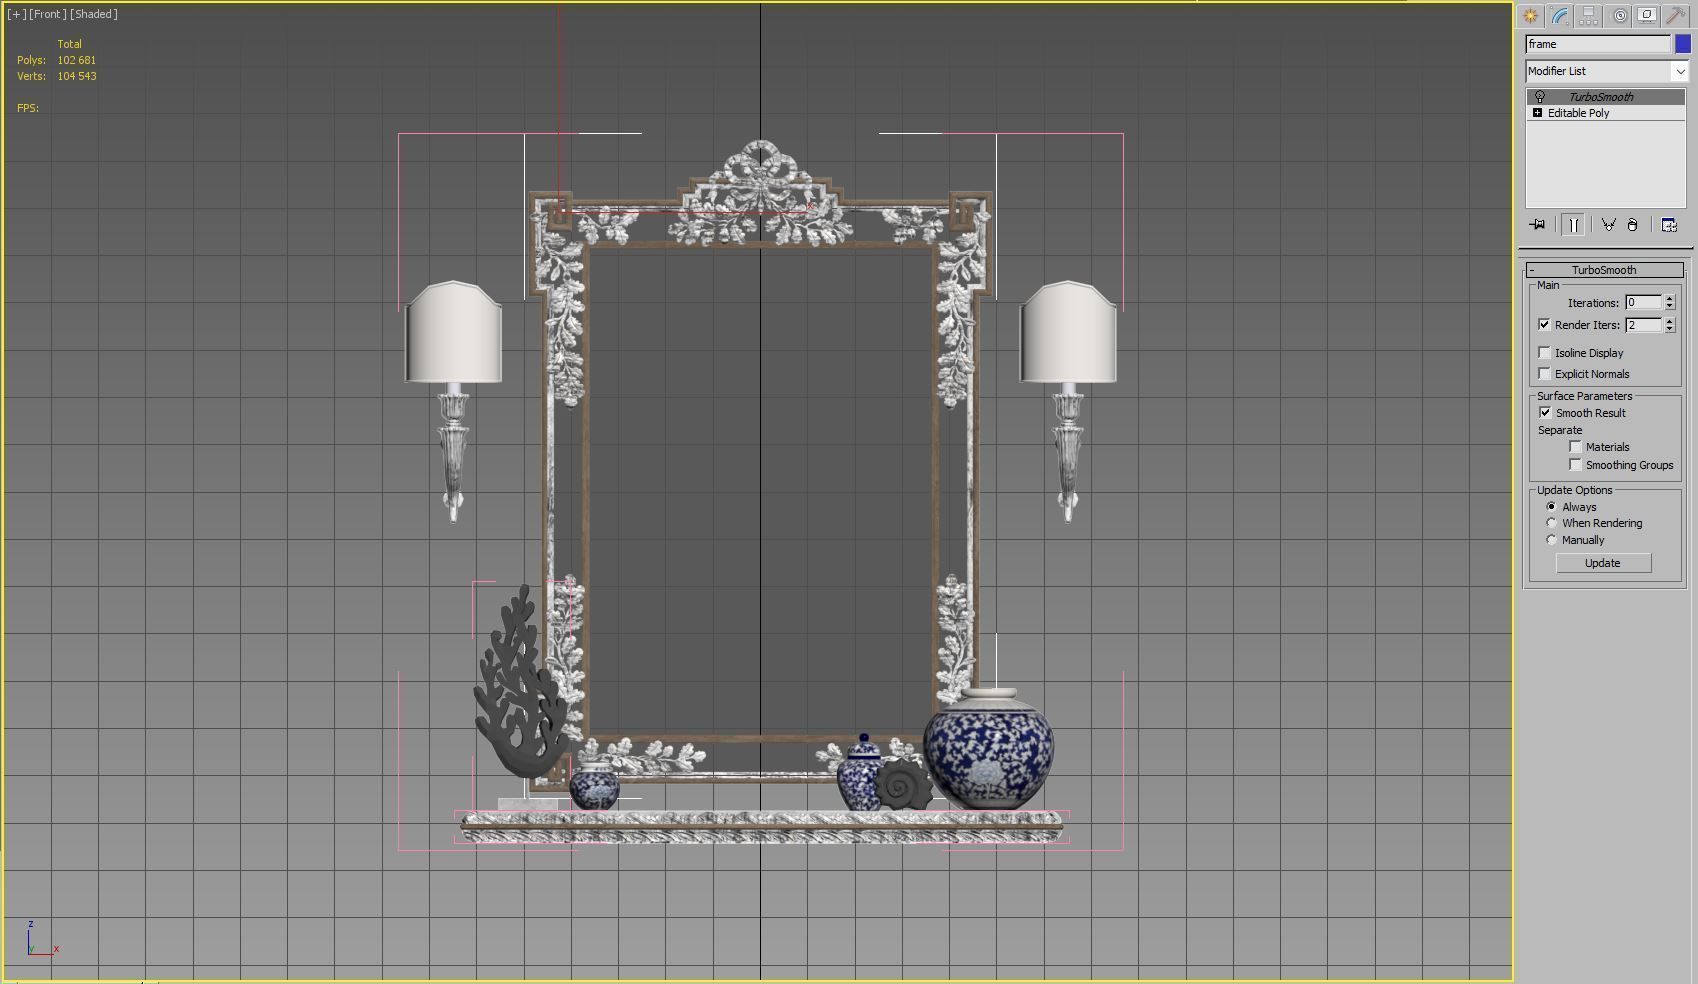Remove modifier with the trash icon
The width and height of the screenshot is (1698, 984).
(x=1632, y=225)
